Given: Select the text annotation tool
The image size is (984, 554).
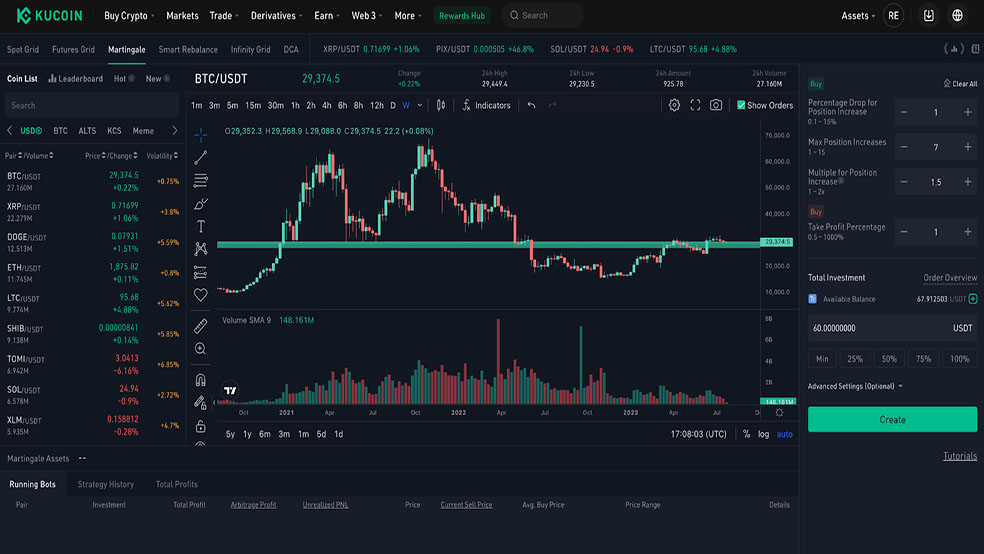Looking at the screenshot, I should pos(200,226).
